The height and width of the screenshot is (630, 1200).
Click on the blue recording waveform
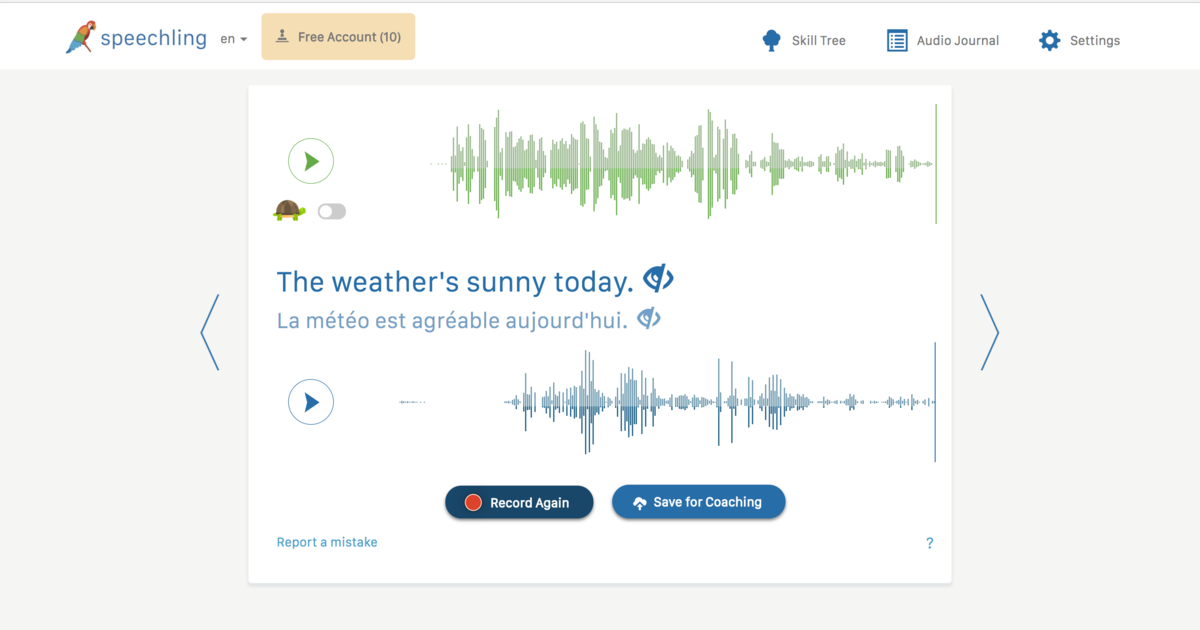(667, 402)
